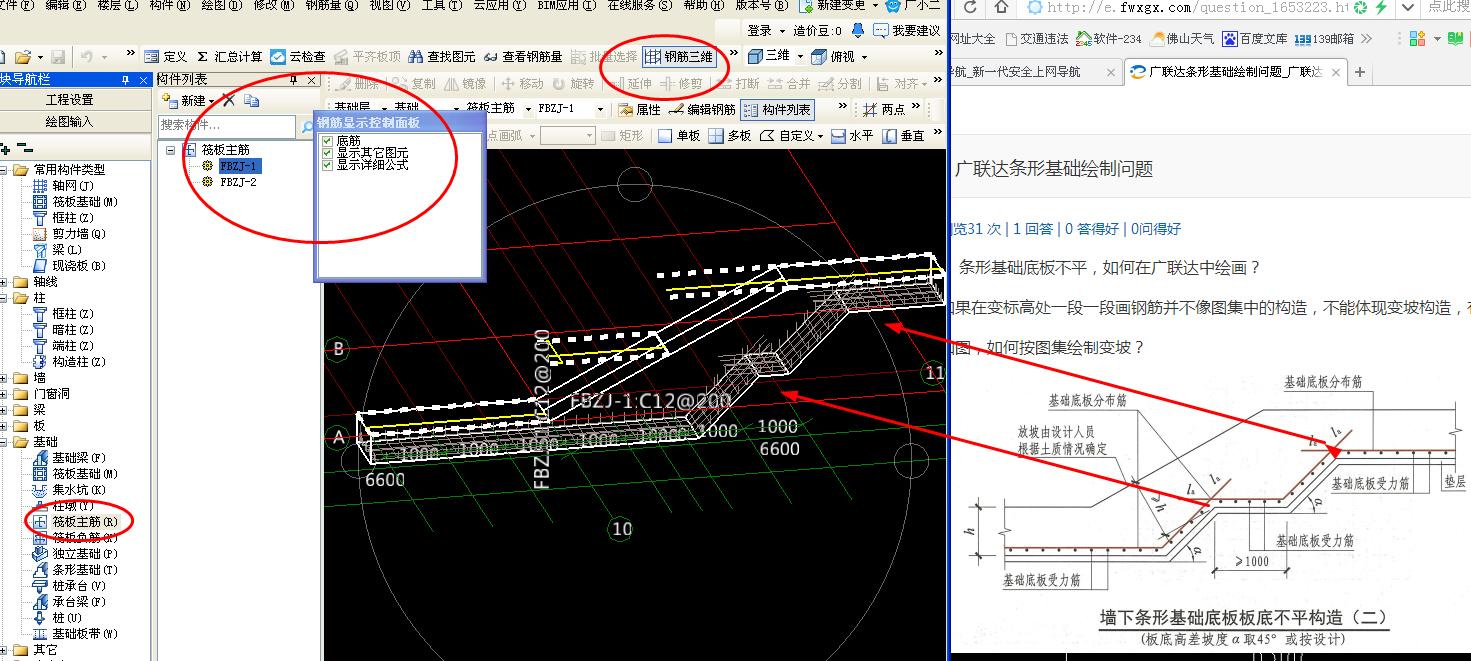Open 云检查 cloud check tool

click(x=297, y=56)
